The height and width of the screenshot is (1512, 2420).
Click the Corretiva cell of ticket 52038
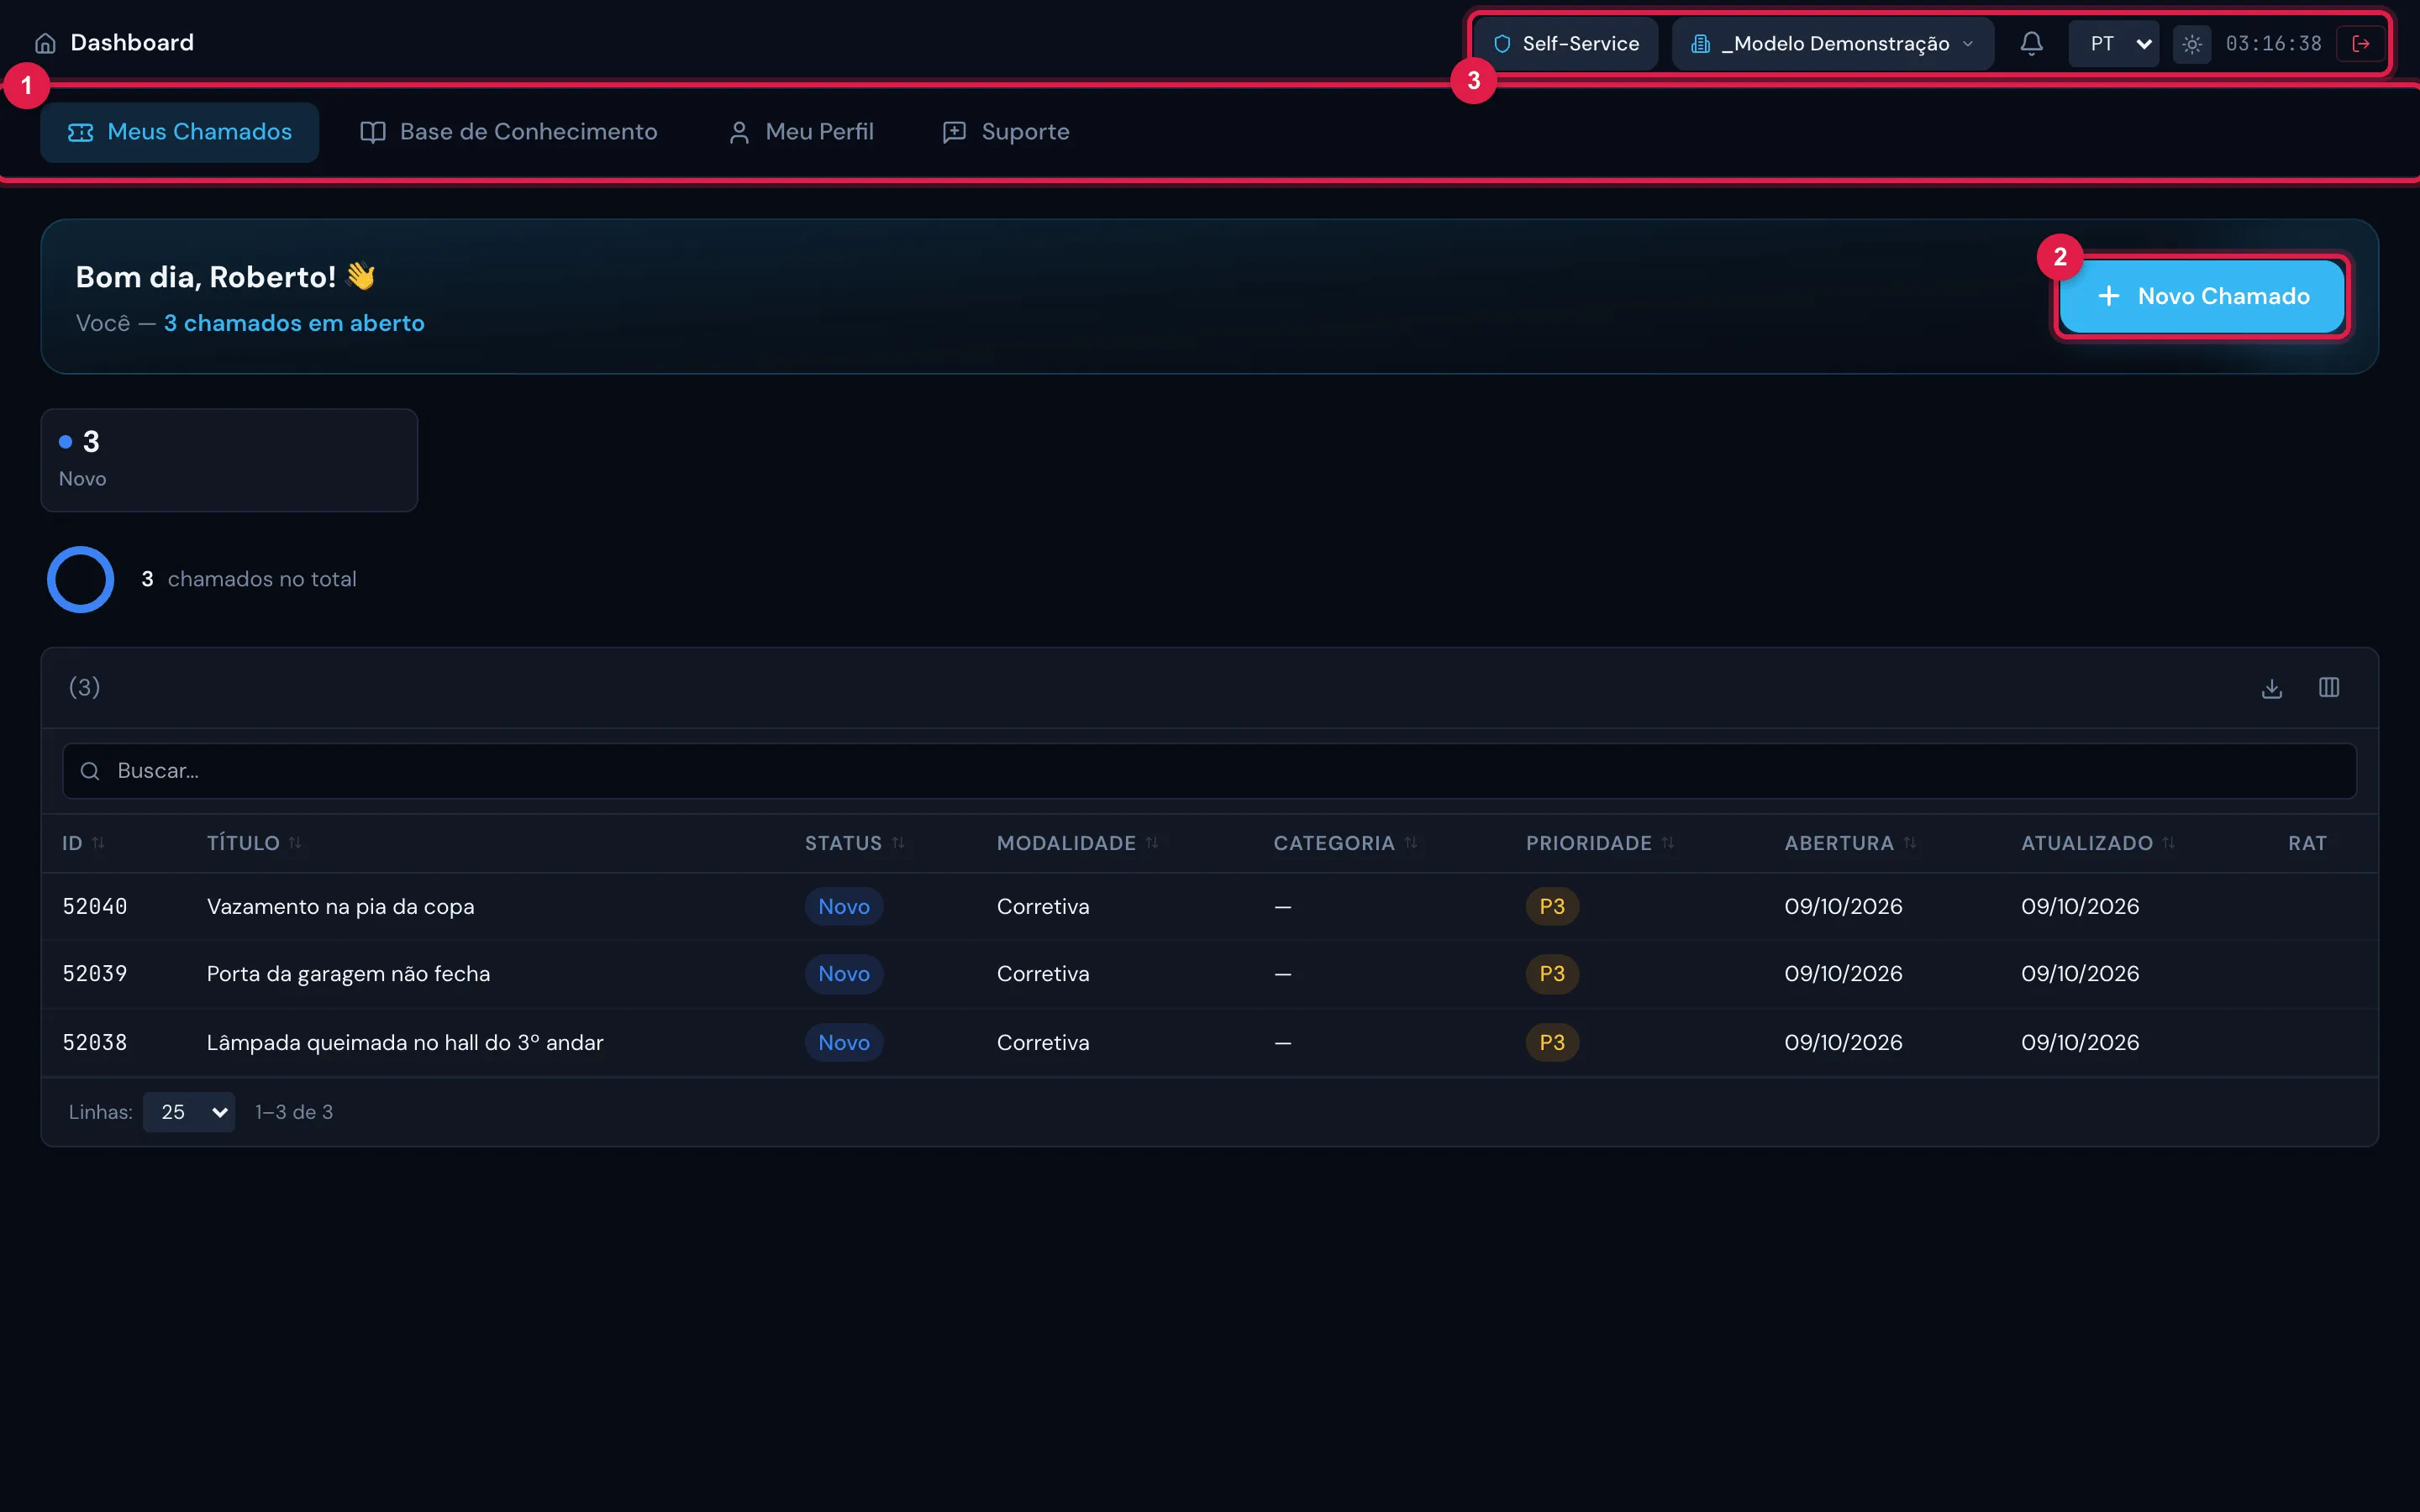[x=1043, y=1042]
